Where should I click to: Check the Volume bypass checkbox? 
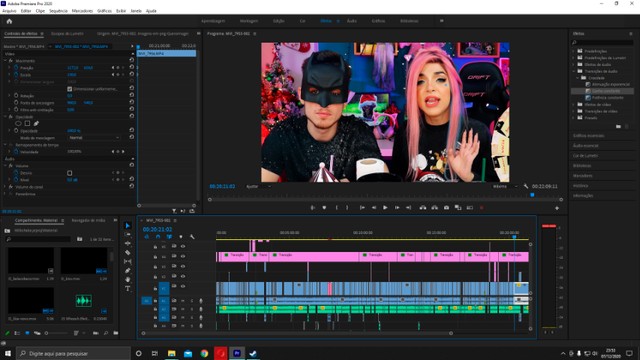[x=69, y=173]
